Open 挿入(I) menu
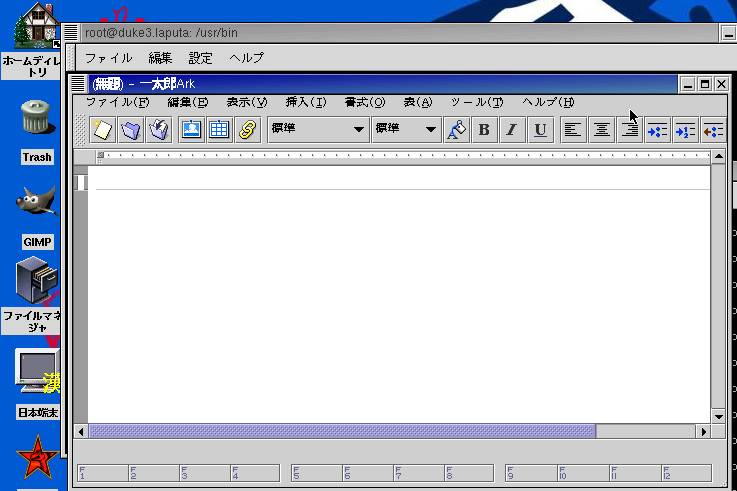The height and width of the screenshot is (491, 737). tap(306, 102)
